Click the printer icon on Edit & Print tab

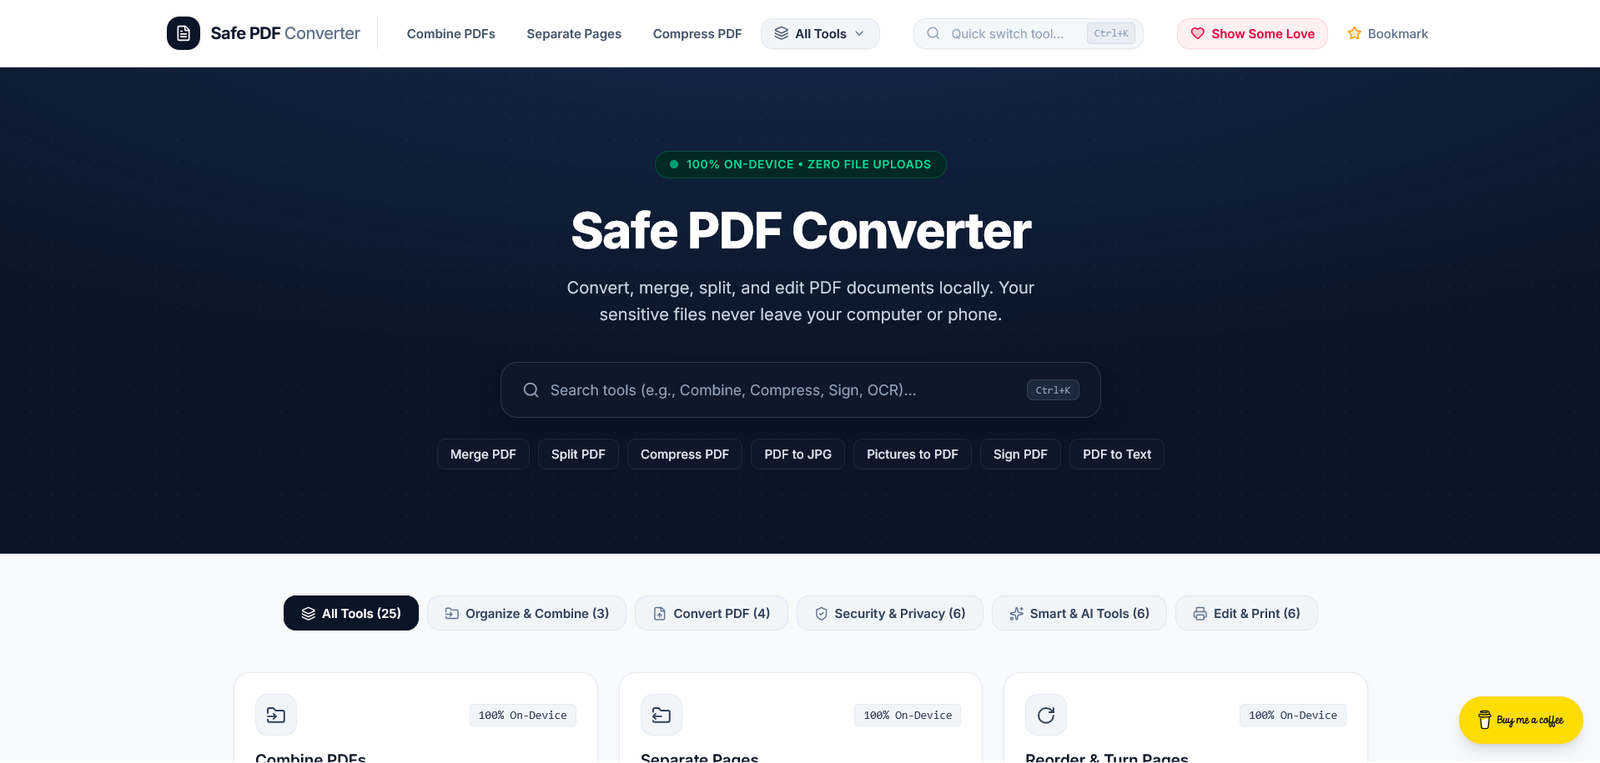pyautogui.click(x=1200, y=613)
